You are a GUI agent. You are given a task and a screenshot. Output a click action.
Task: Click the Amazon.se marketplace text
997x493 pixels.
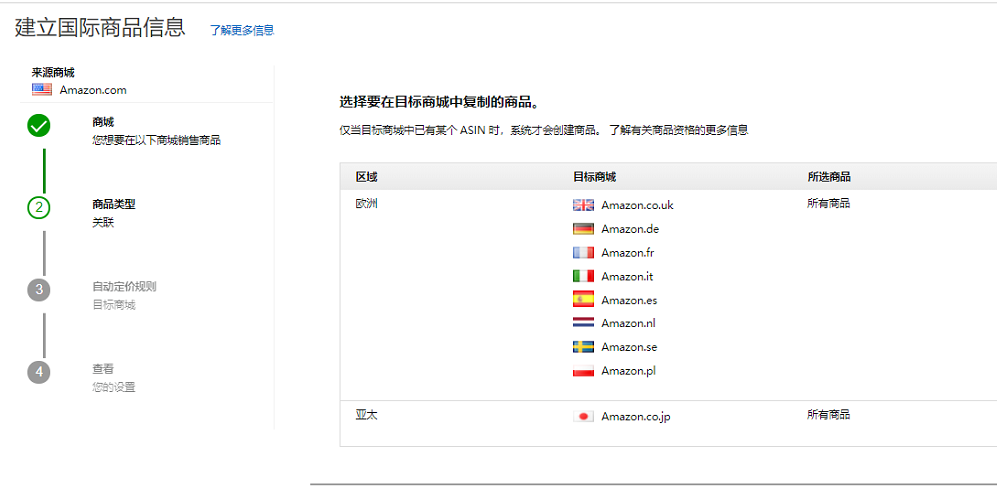click(629, 347)
